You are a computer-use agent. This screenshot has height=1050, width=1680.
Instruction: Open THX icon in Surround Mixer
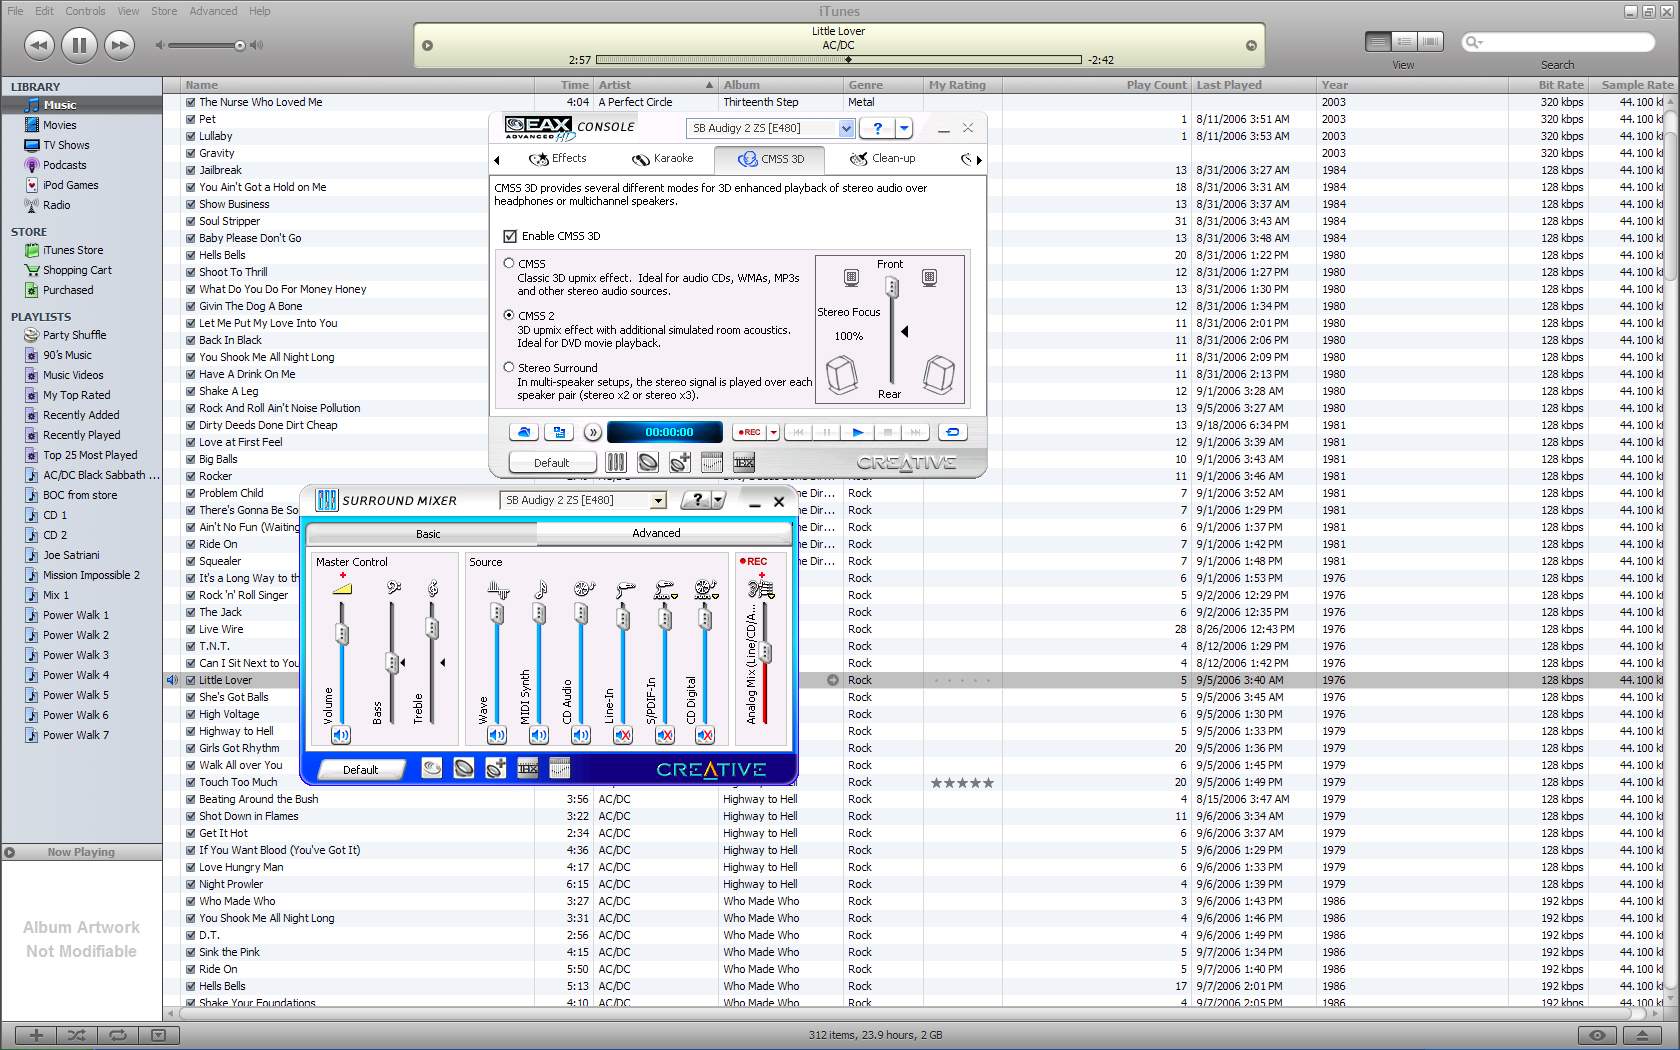[528, 768]
